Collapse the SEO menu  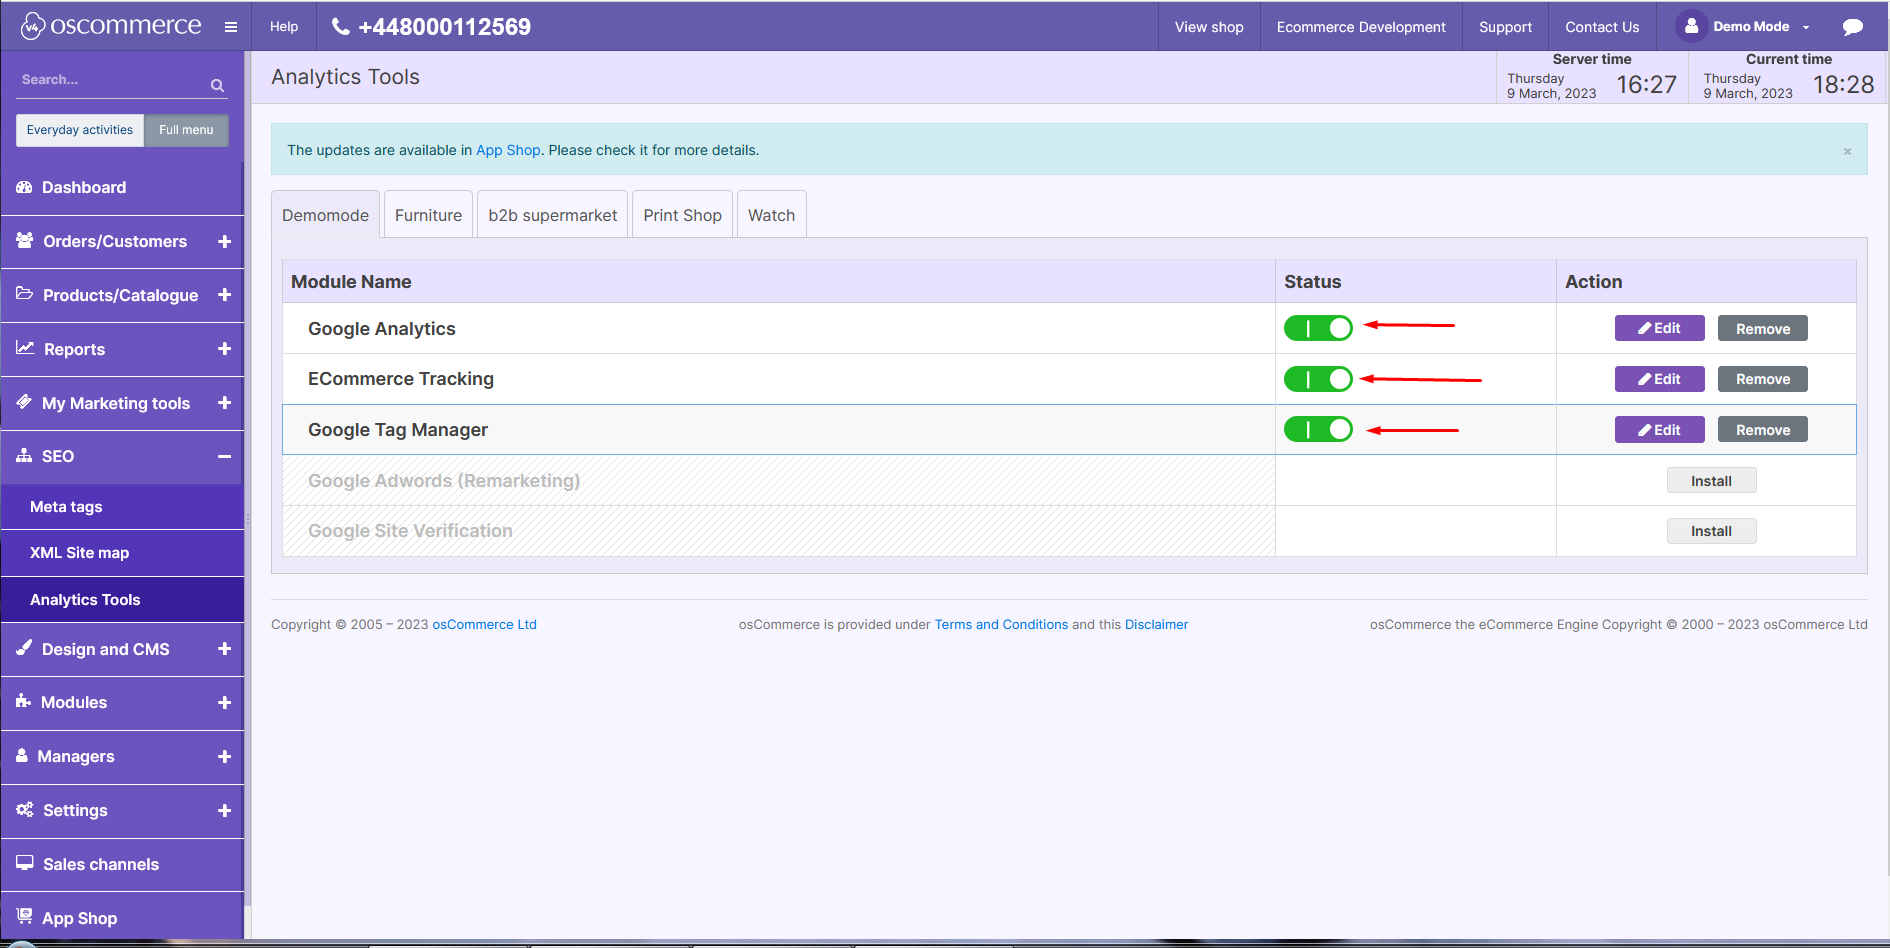click(224, 456)
